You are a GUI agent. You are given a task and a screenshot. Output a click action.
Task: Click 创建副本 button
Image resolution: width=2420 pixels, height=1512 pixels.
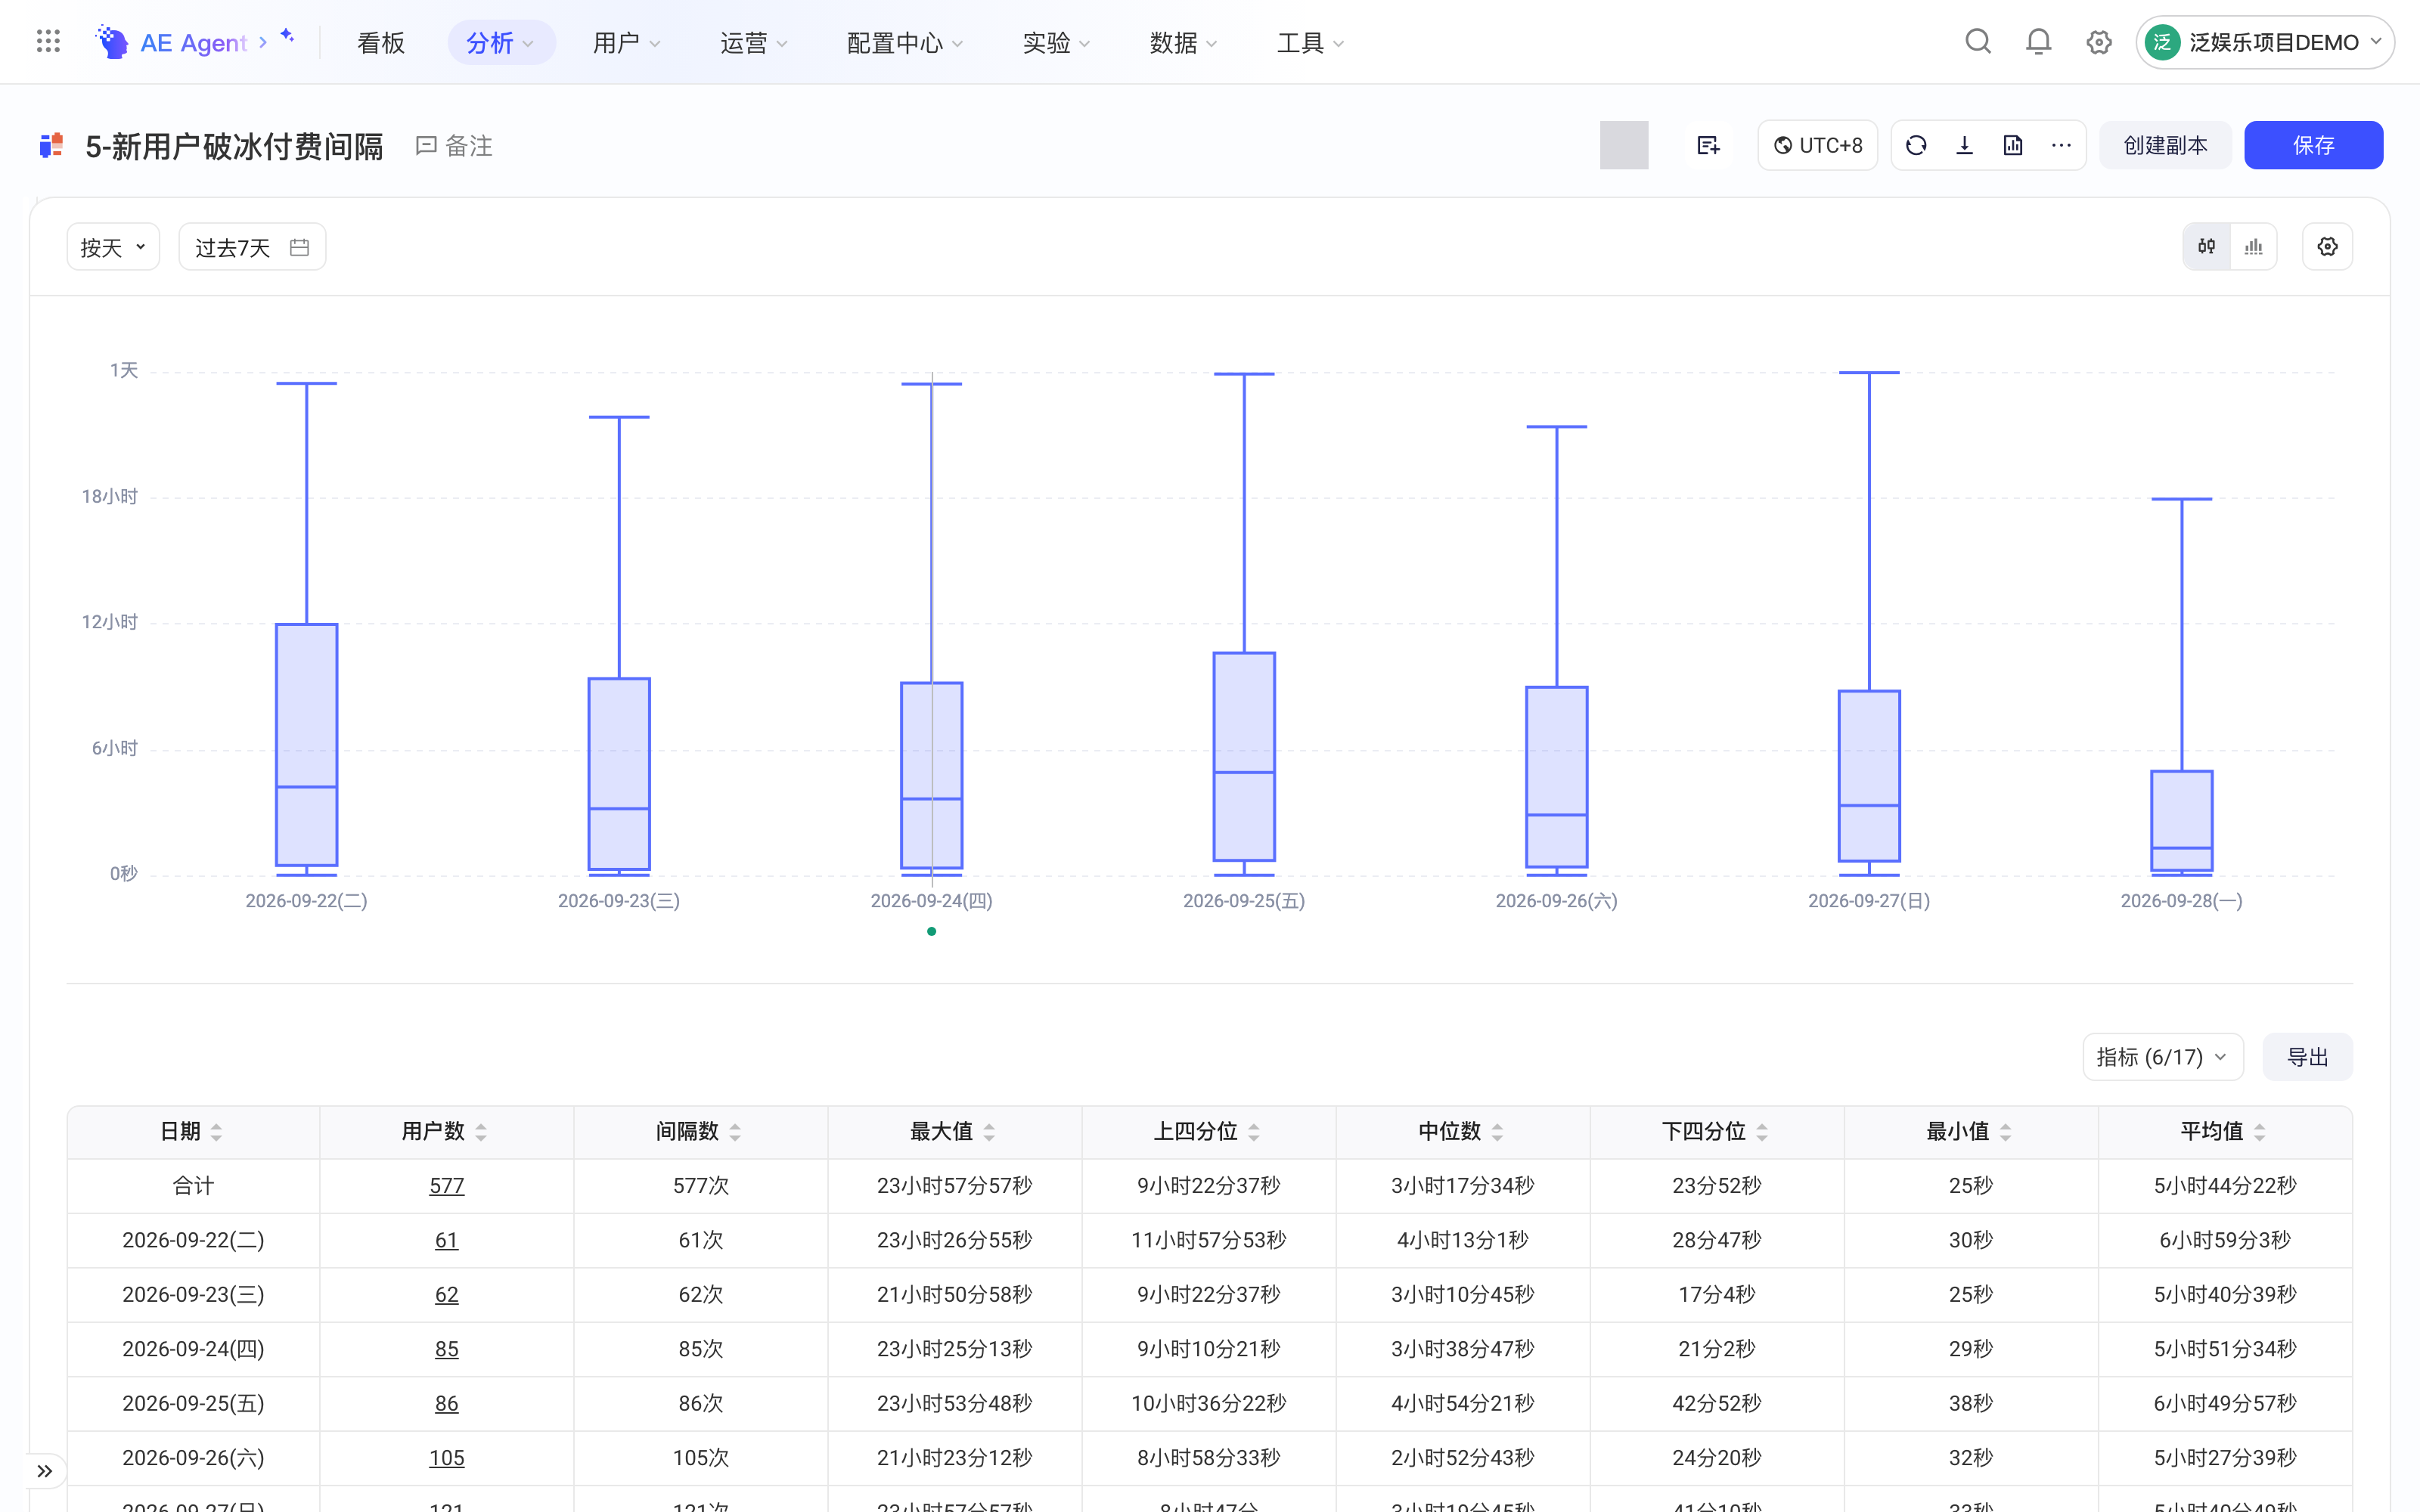(x=2165, y=145)
